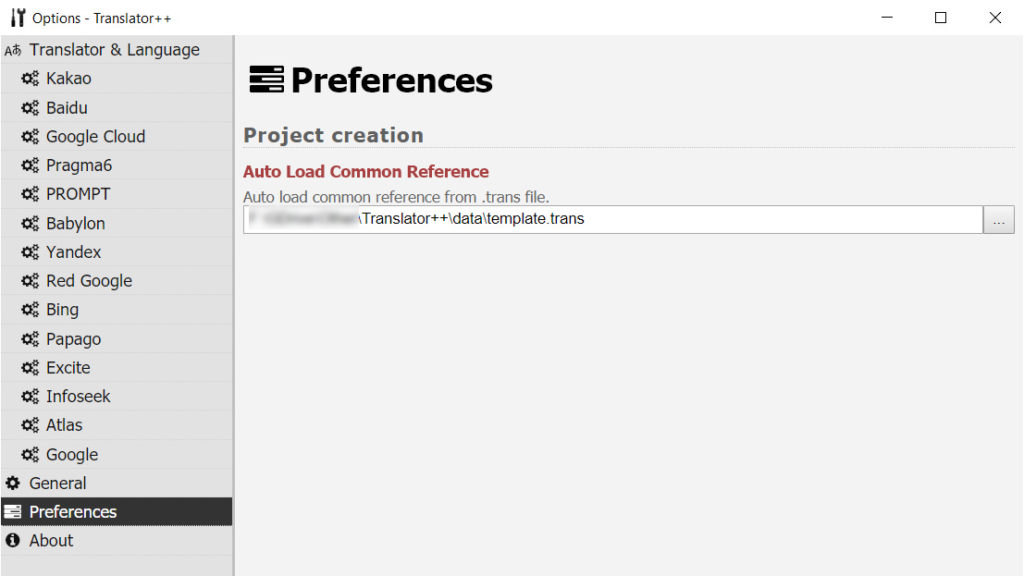The width and height of the screenshot is (1024, 576).
Task: Click the Translator & Language icon
Action: [13, 50]
